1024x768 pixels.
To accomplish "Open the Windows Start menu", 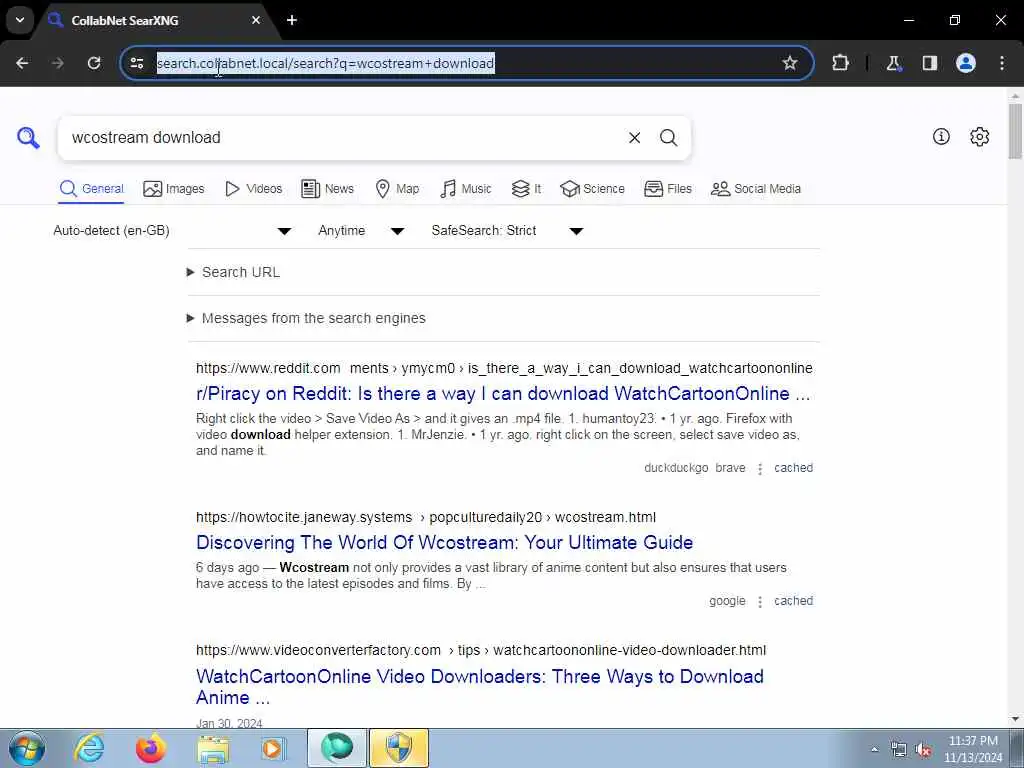I will coord(27,748).
